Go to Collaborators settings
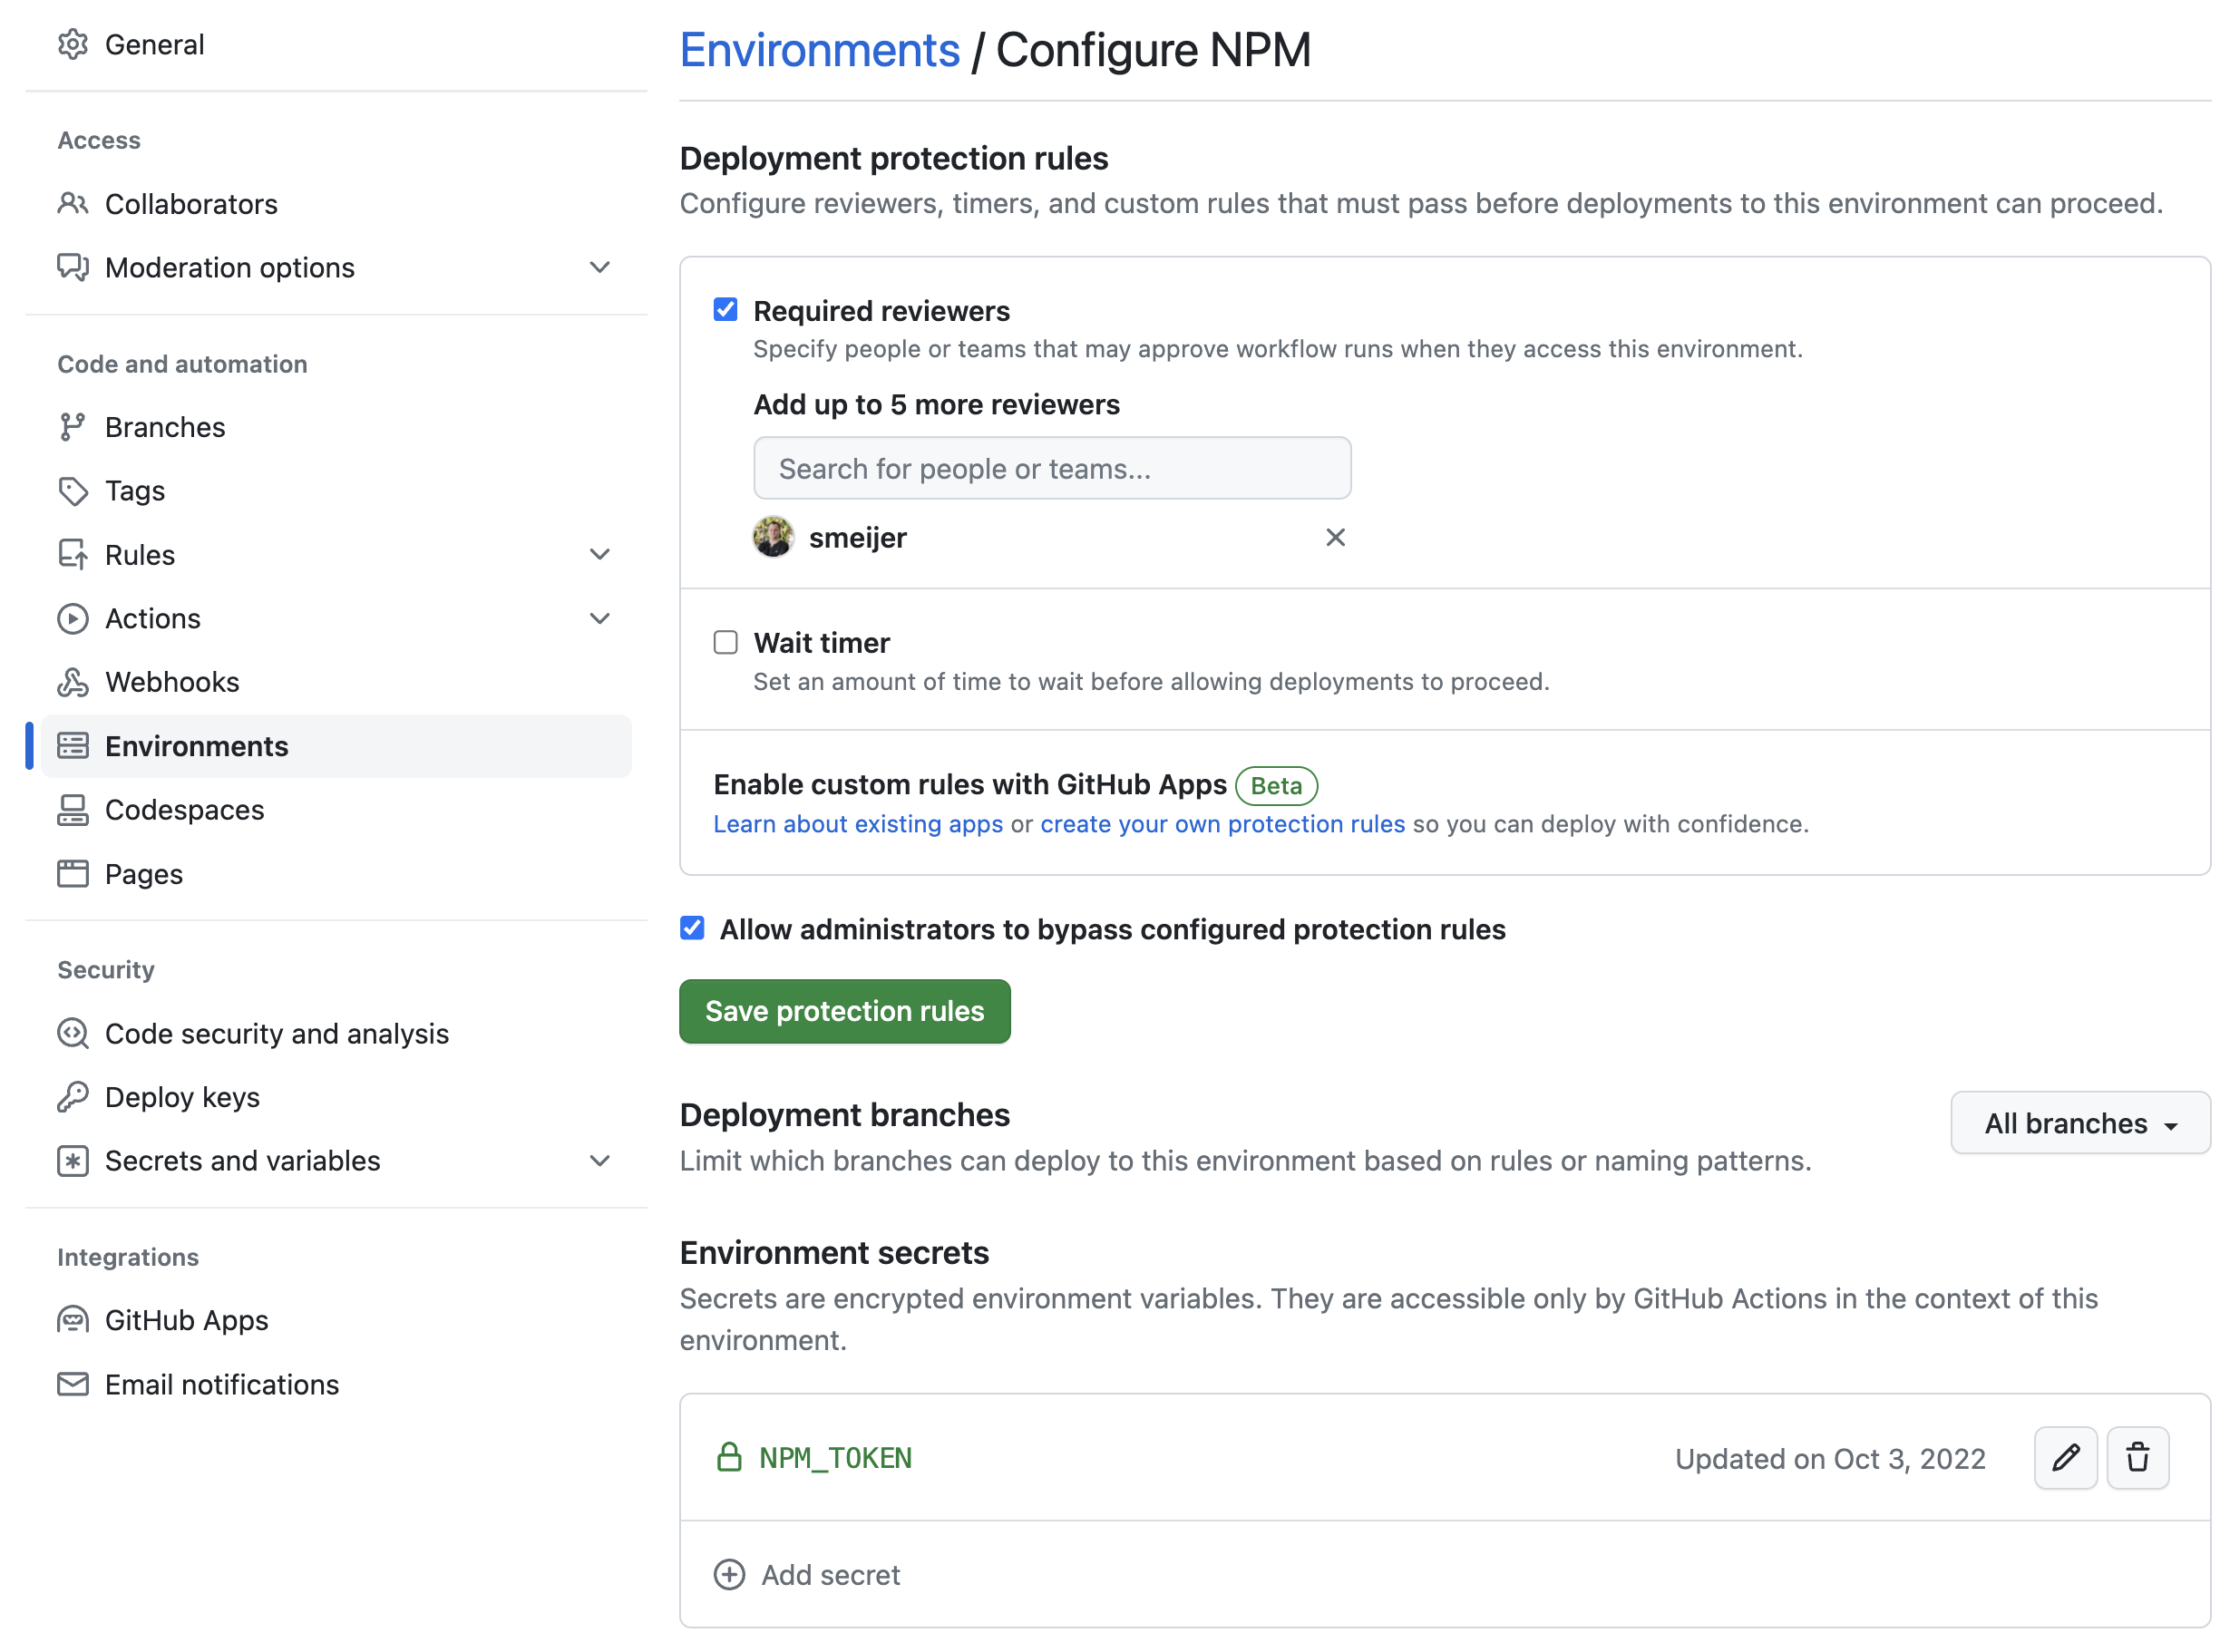The image size is (2220, 1652). point(191,204)
